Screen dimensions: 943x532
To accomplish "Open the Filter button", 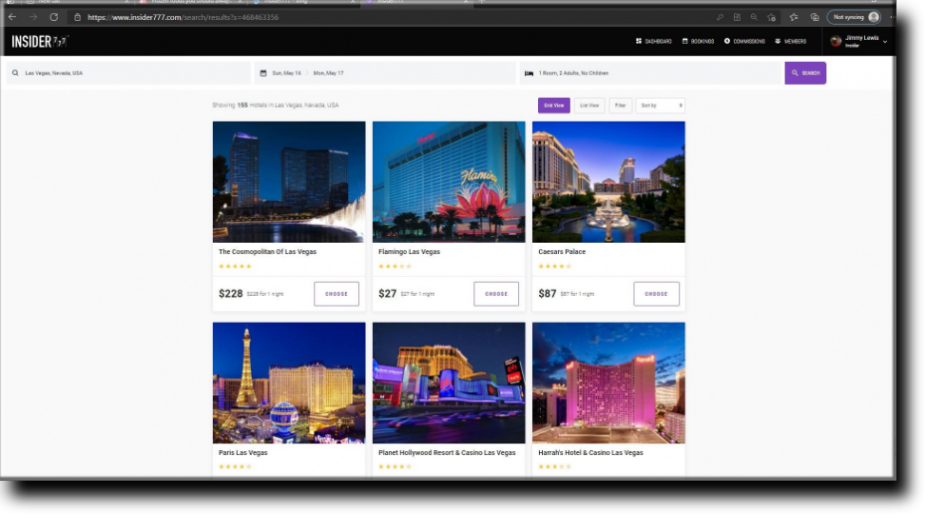I will [620, 106].
